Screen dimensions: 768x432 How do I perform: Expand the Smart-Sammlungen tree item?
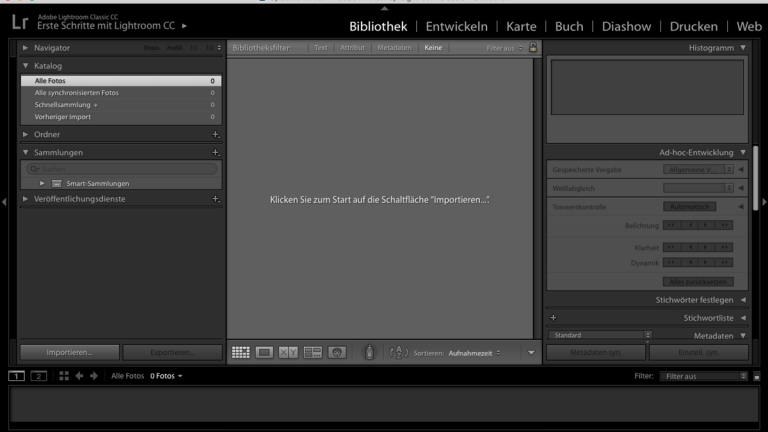coord(42,184)
